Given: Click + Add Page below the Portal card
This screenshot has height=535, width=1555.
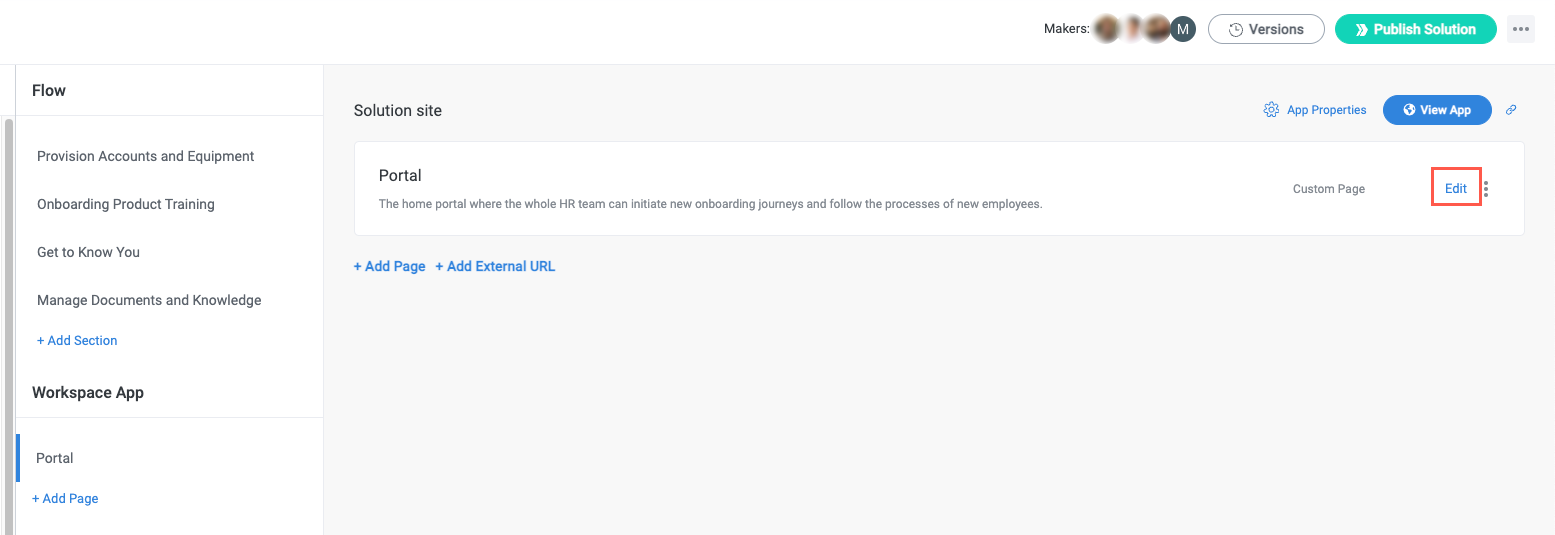Looking at the screenshot, I should (389, 266).
